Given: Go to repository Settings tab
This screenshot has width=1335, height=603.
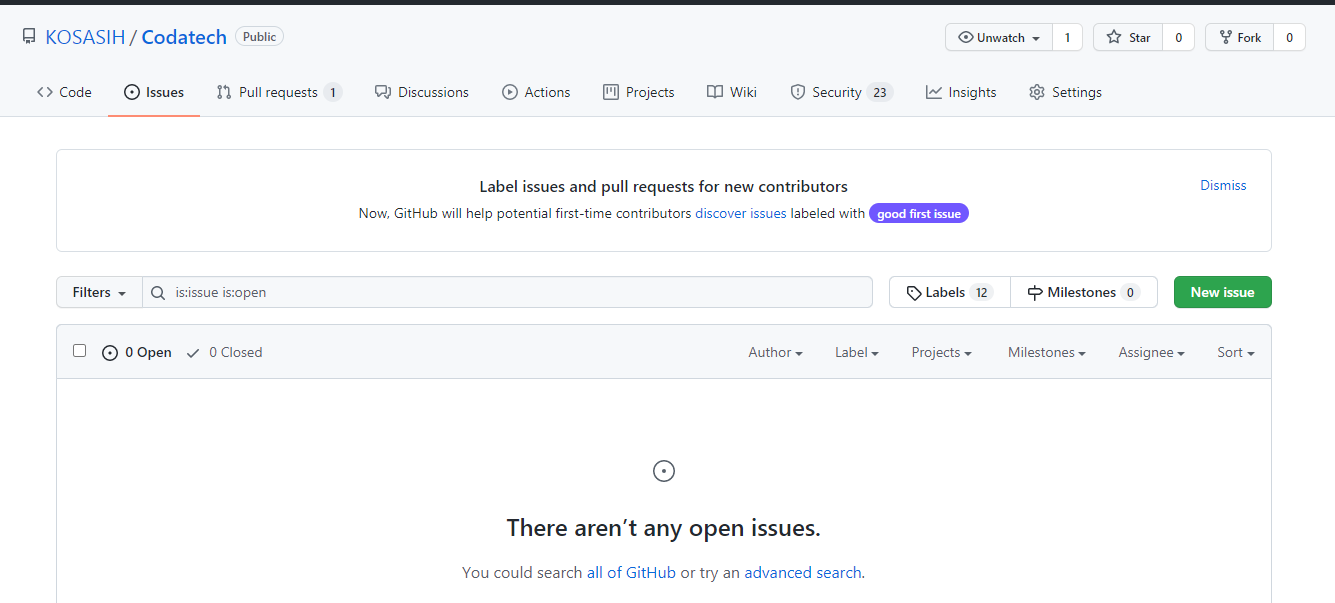Looking at the screenshot, I should [x=1065, y=92].
